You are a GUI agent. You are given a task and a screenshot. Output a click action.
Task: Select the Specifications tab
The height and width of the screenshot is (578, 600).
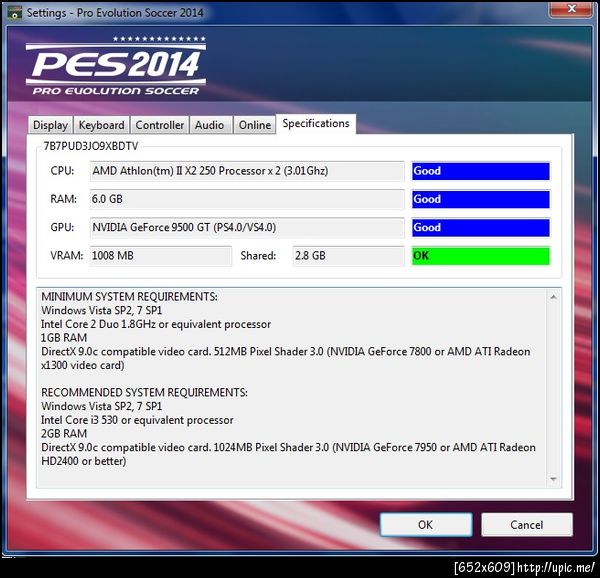316,124
